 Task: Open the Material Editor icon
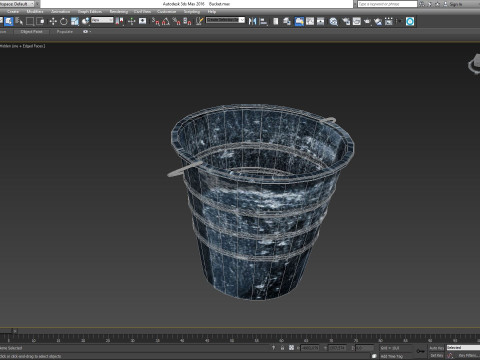(333, 21)
